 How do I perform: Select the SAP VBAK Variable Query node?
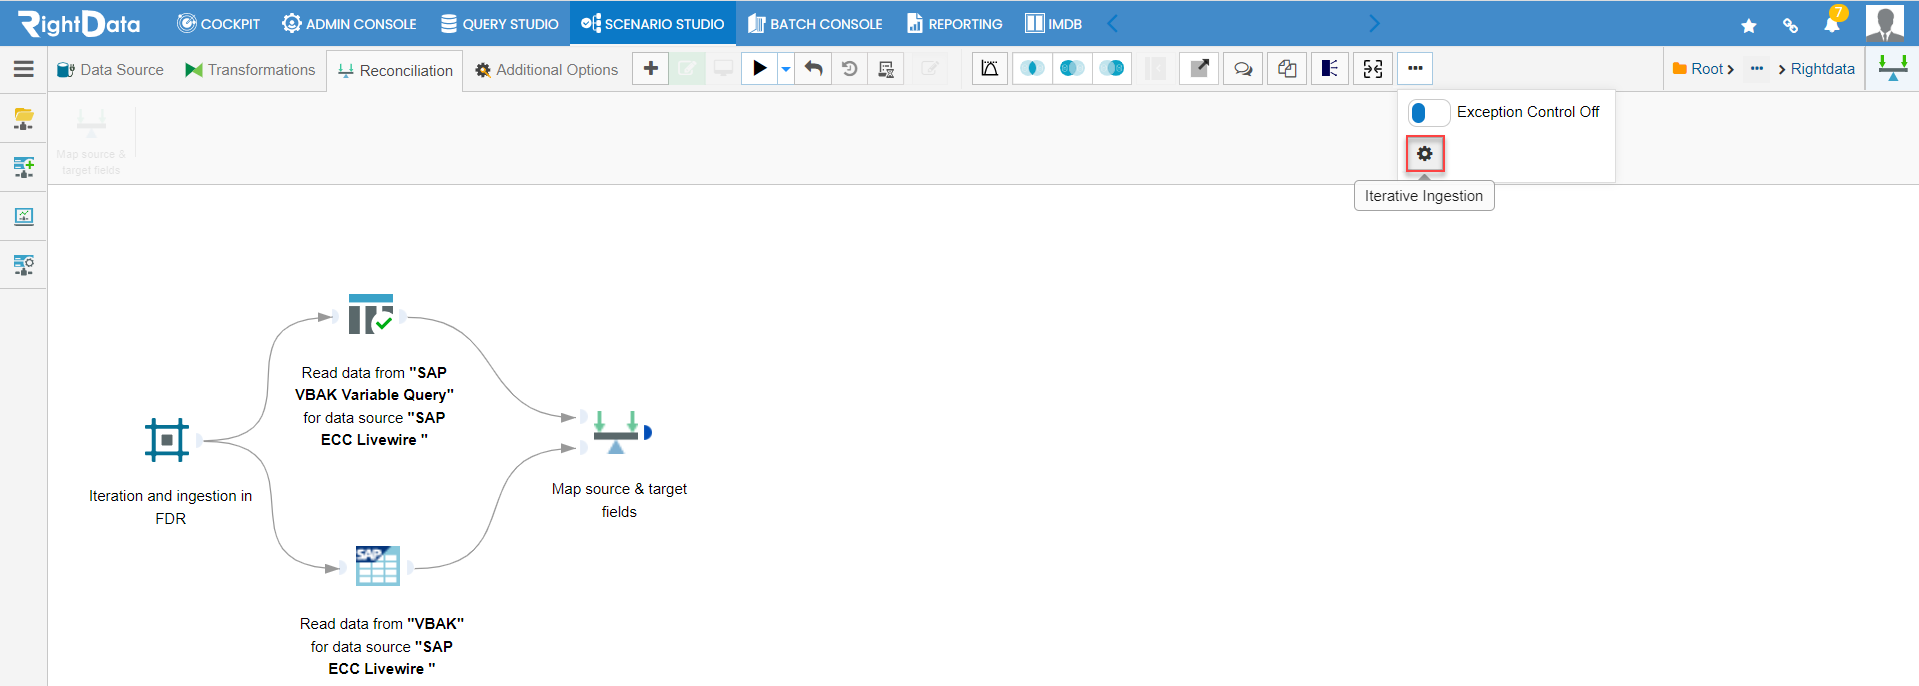[371, 315]
